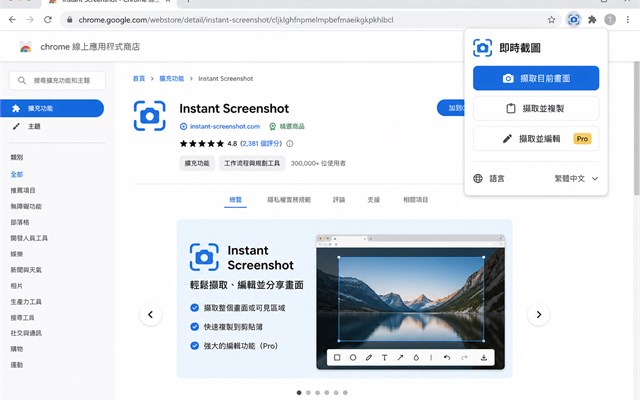Select the 生產力工具 category
This screenshot has height=400, width=640.
point(26,302)
